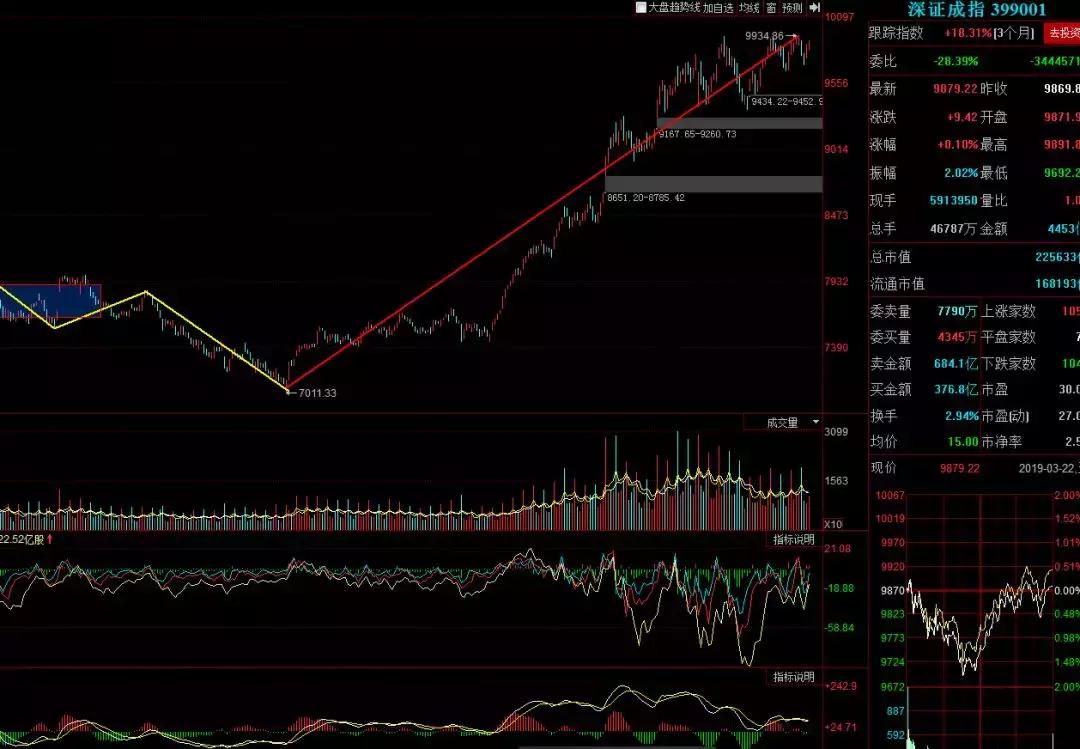Click the 总市值 label

tap(891, 257)
